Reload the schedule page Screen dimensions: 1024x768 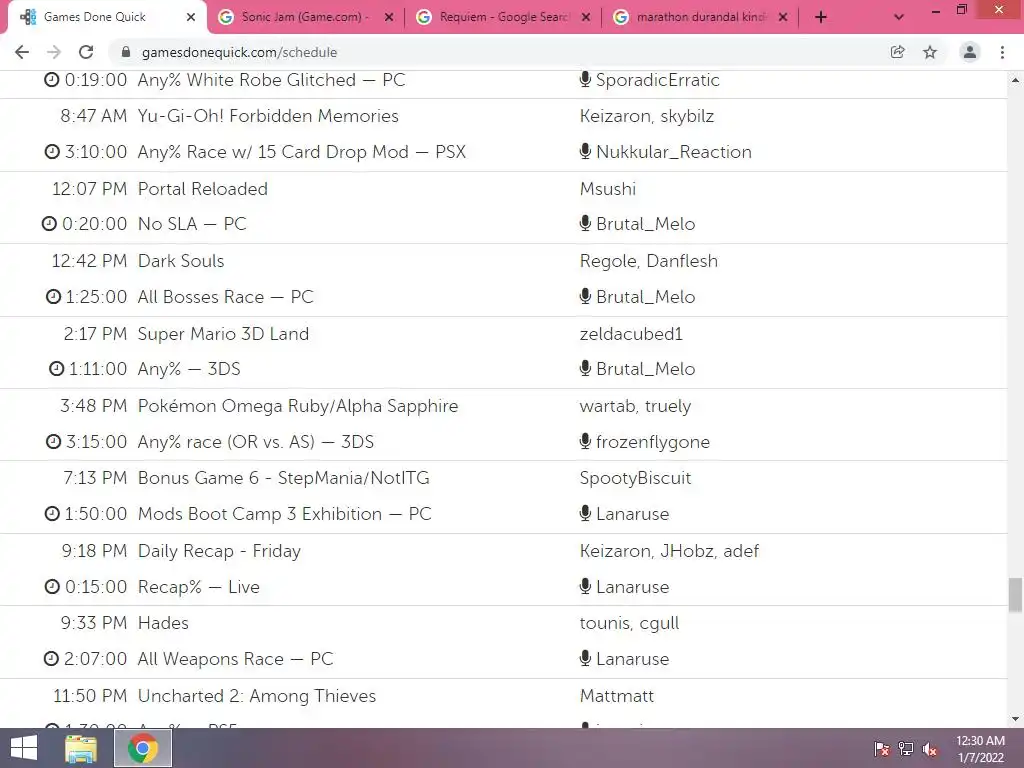click(x=86, y=52)
